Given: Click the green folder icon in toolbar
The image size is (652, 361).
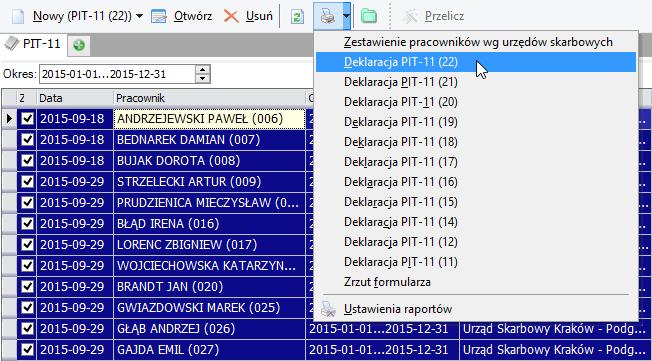Looking at the screenshot, I should pos(368,17).
